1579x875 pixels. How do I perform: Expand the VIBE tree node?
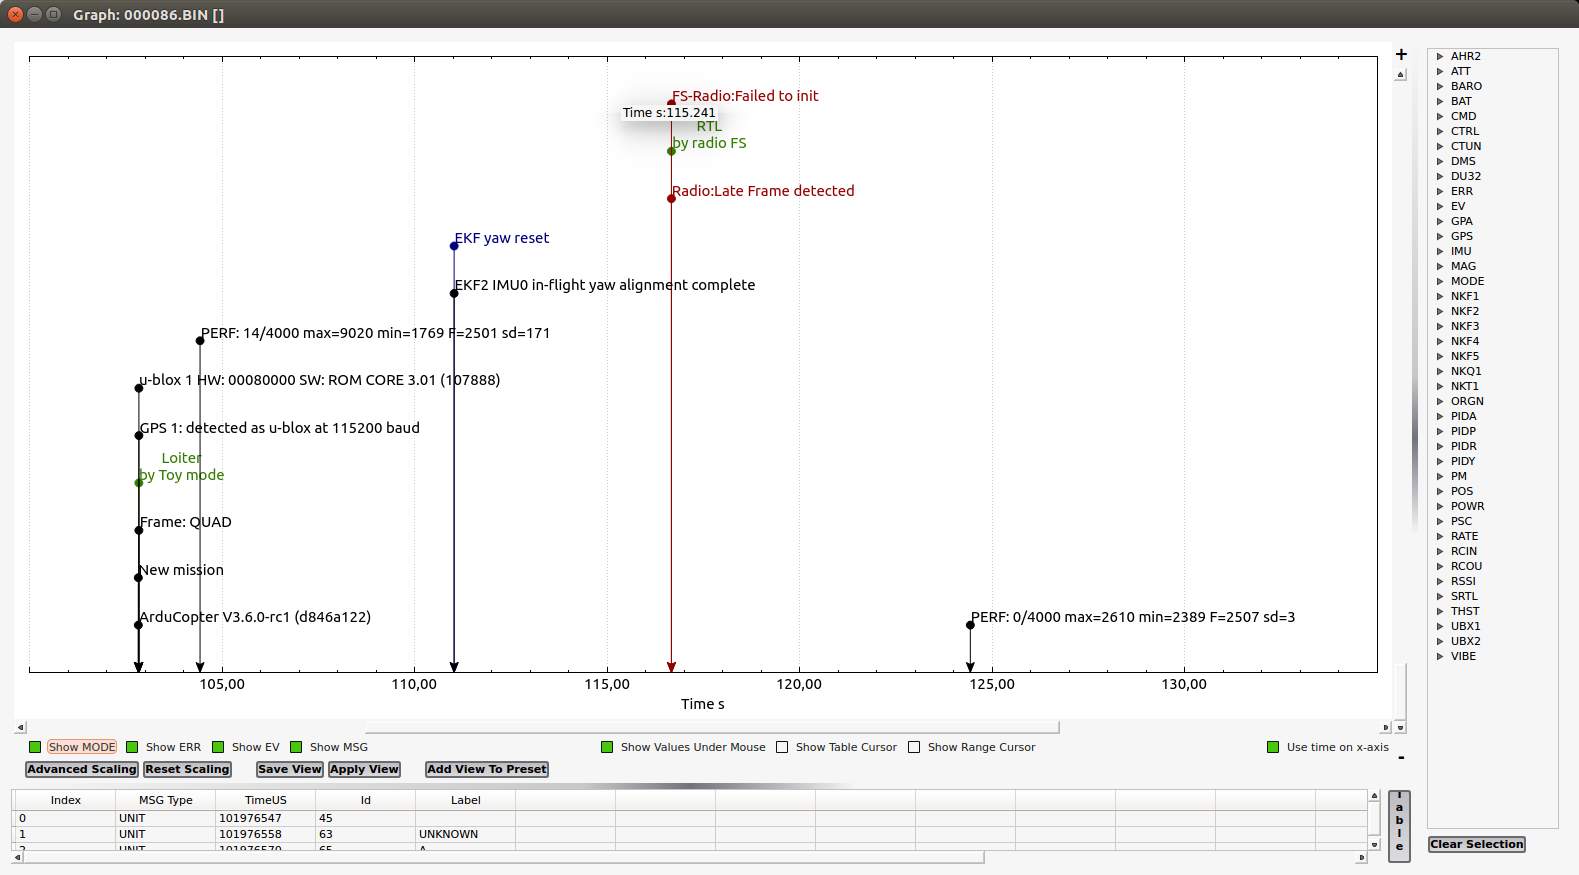pyautogui.click(x=1440, y=656)
